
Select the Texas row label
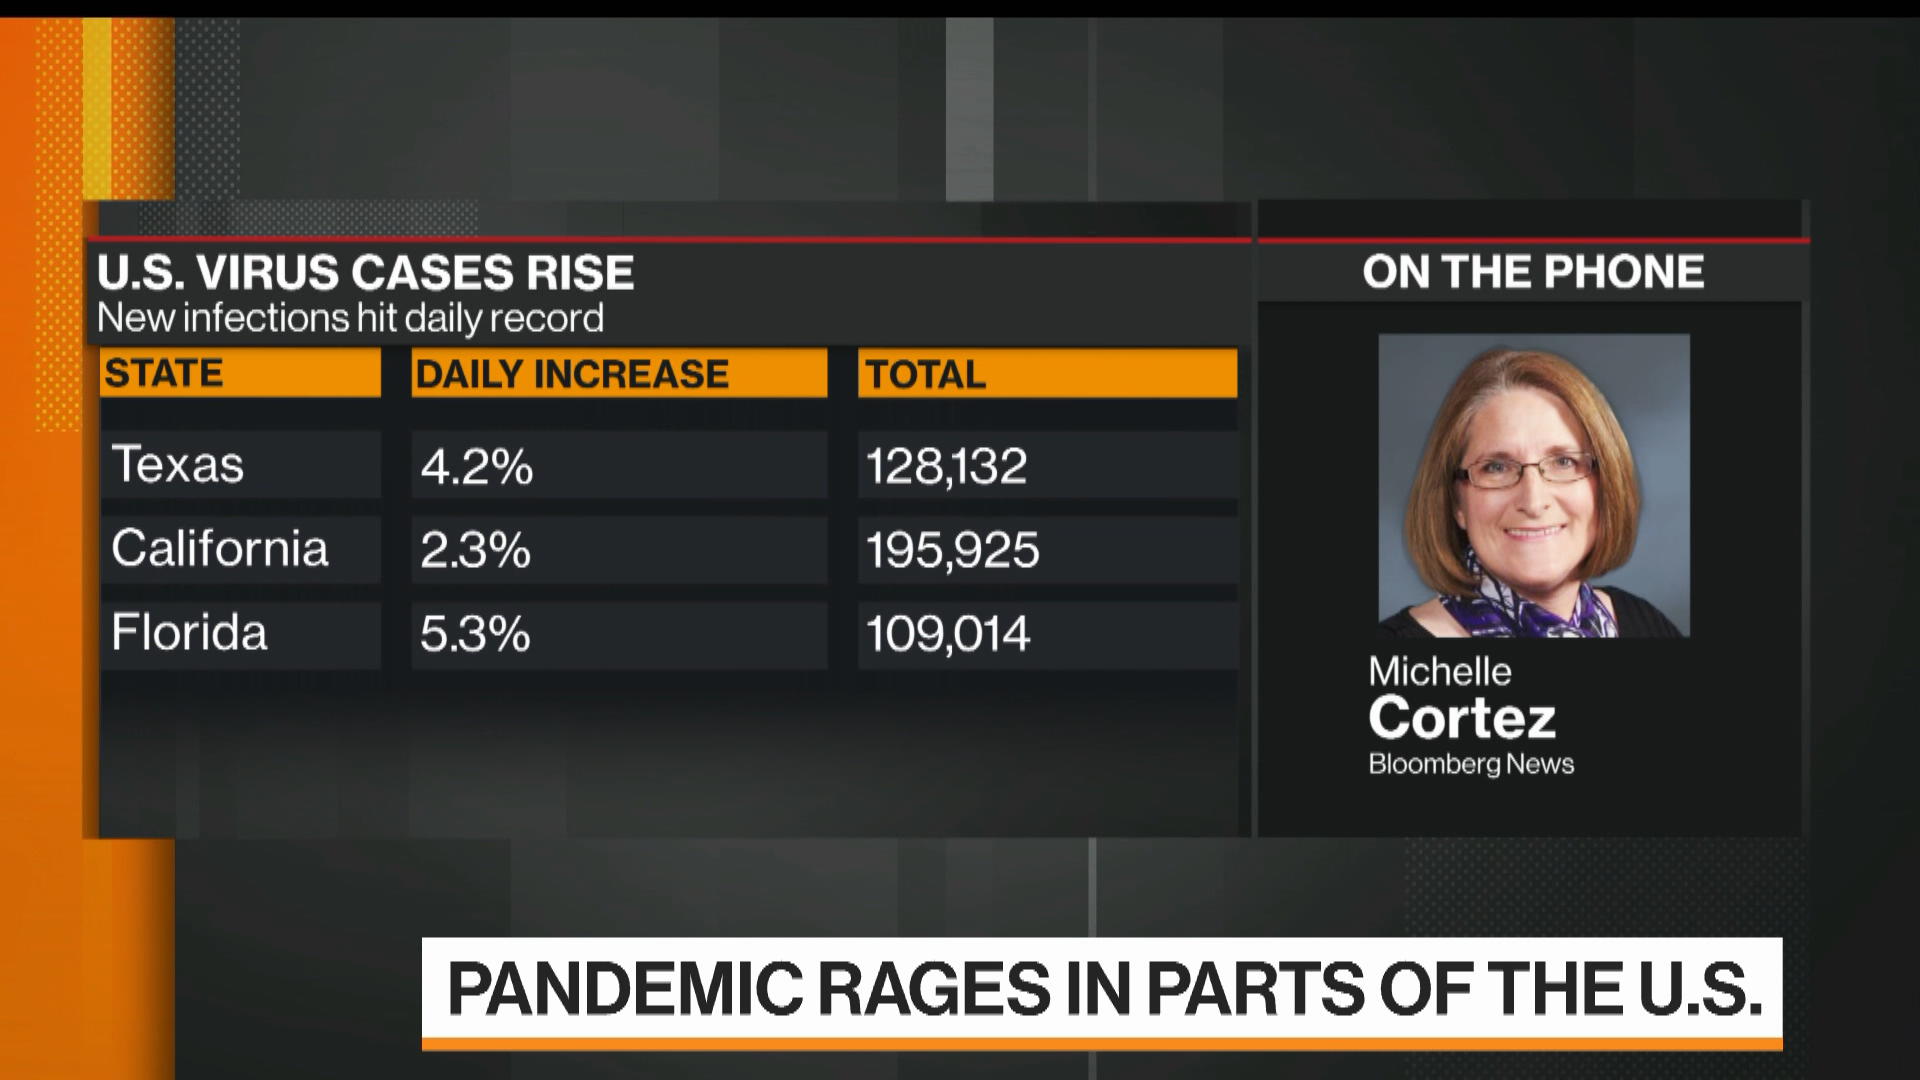pos(178,465)
